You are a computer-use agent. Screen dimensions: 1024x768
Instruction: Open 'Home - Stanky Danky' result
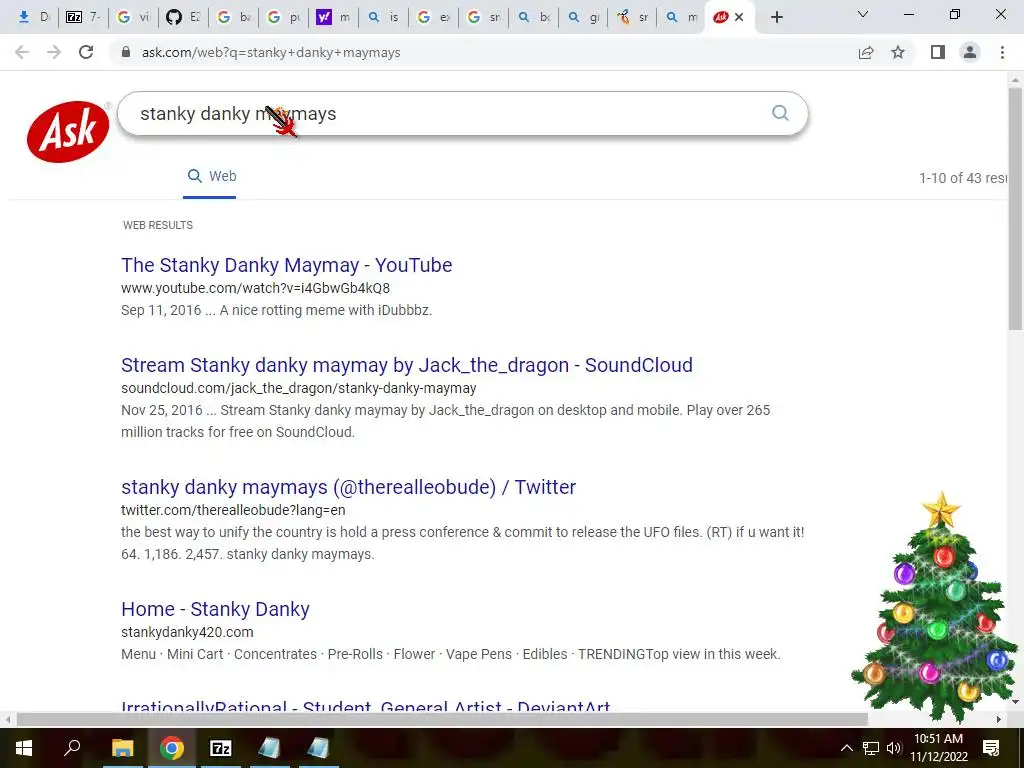pyautogui.click(x=215, y=609)
